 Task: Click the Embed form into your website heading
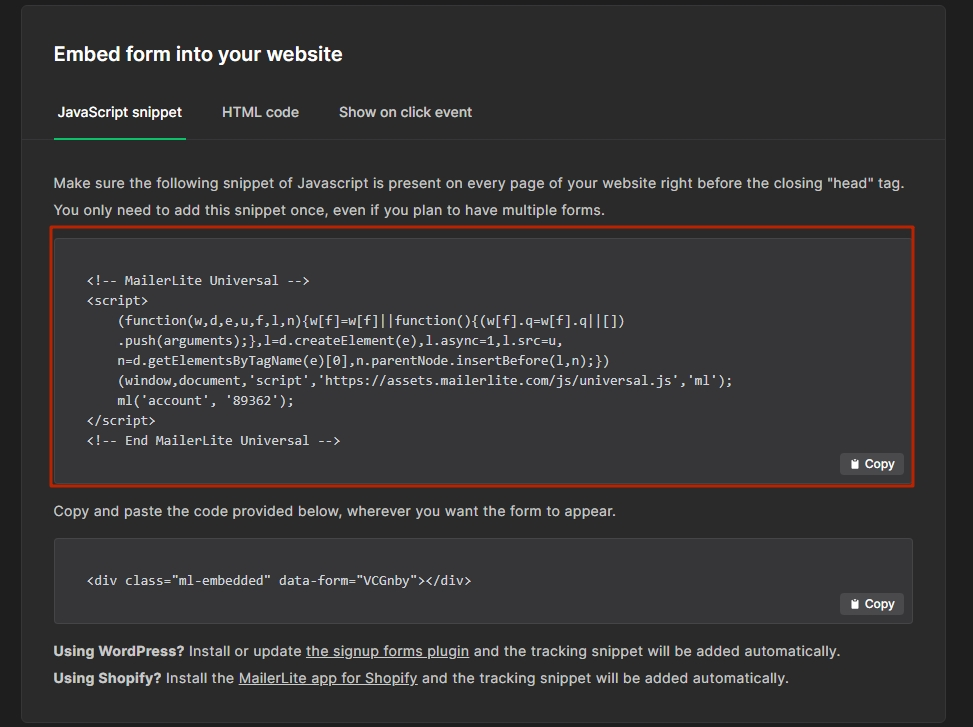coord(198,55)
